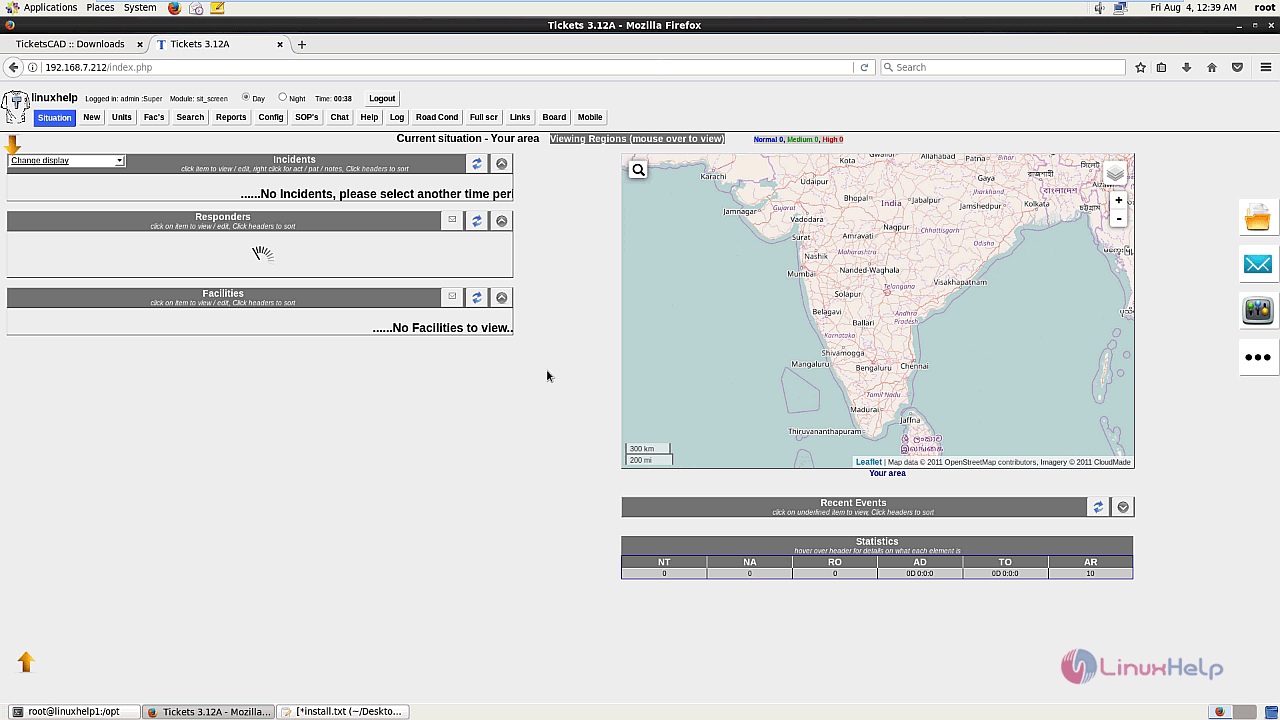This screenshot has height=720, width=1280.
Task: Open the New ticket button
Action: [91, 117]
